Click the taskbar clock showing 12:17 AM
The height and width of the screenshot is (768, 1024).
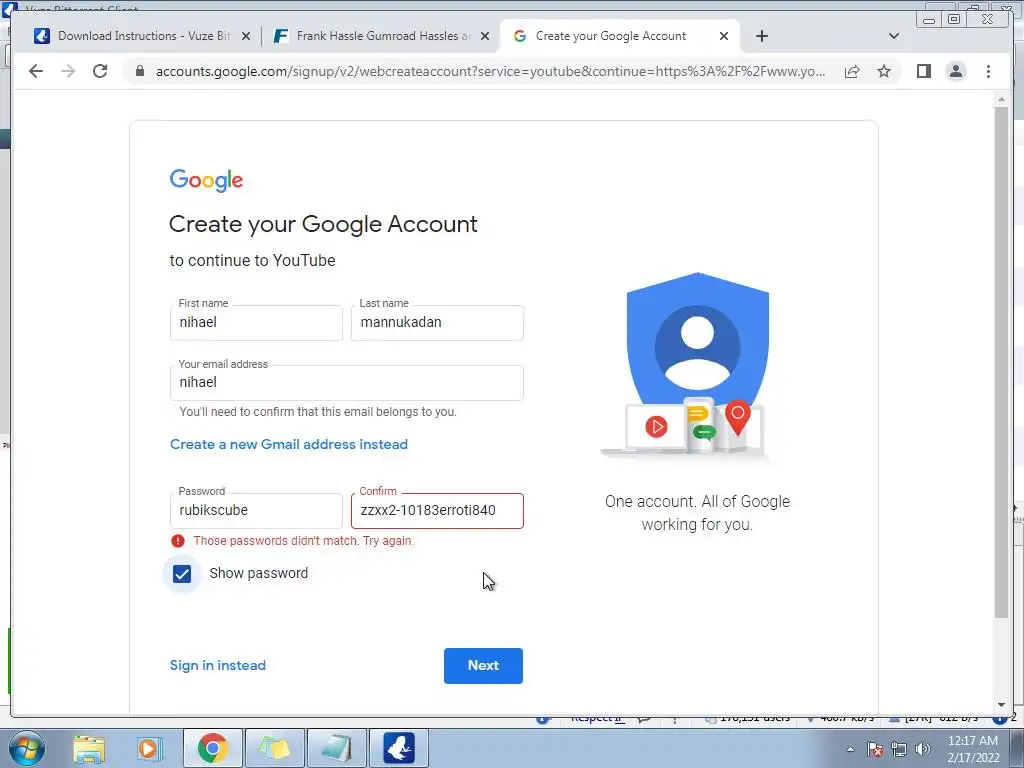tap(973, 749)
